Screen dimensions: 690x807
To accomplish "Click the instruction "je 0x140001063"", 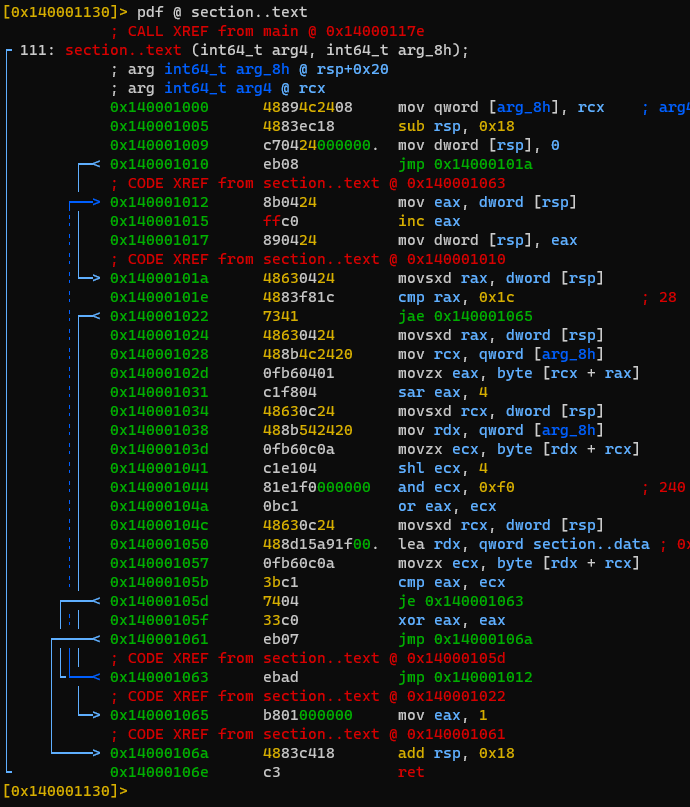I will [461, 601].
